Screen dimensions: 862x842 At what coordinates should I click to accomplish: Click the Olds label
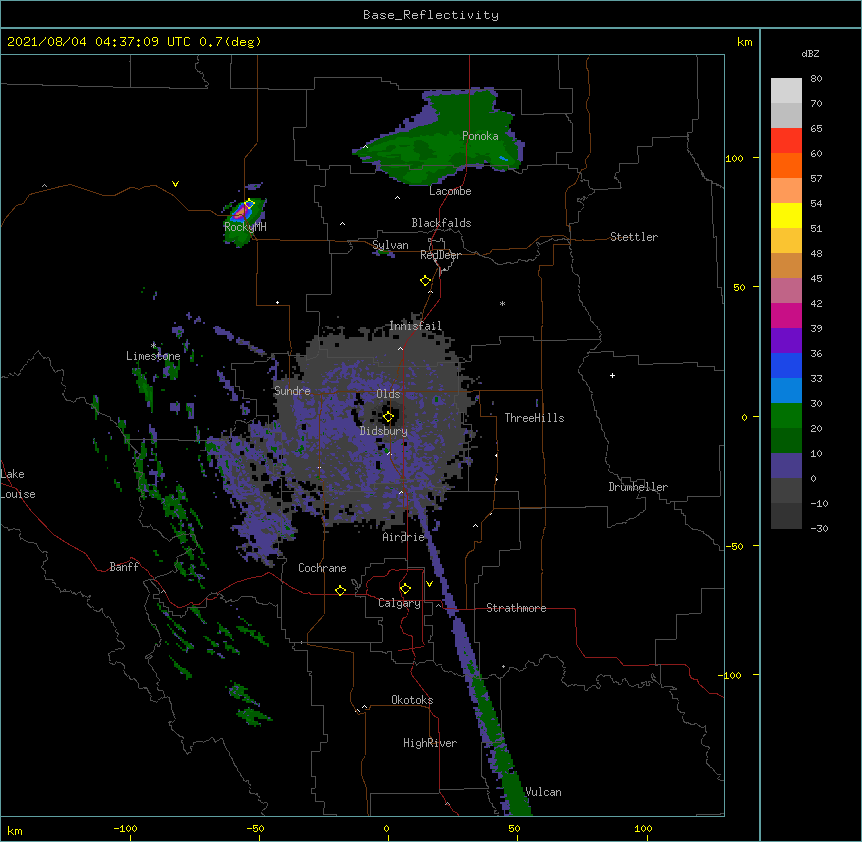click(388, 394)
